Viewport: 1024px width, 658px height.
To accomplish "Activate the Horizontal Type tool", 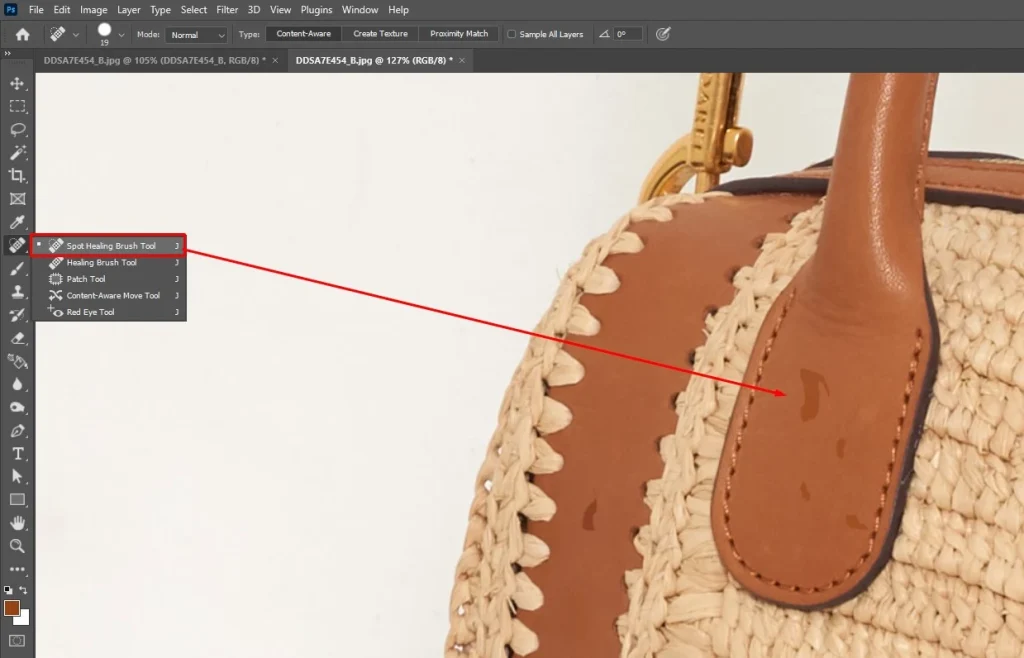I will tap(17, 453).
